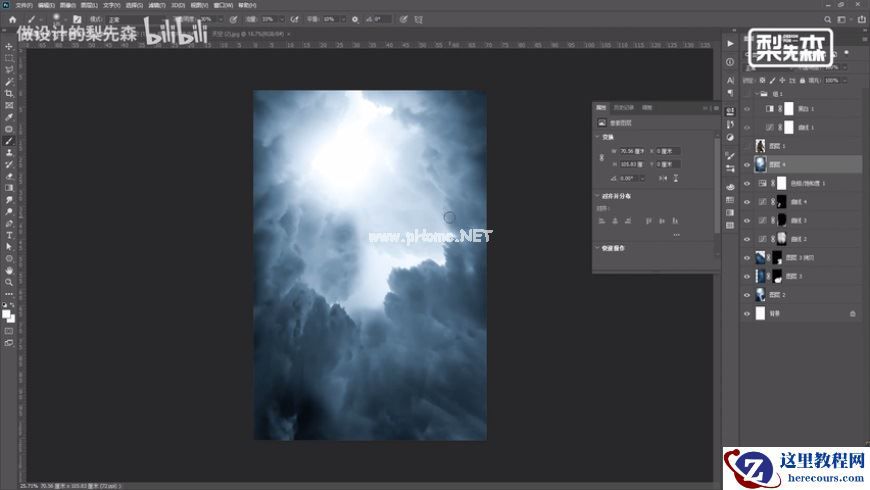Toggle visibility of 曲线 2 layer
This screenshot has height=490, width=870.
[747, 239]
